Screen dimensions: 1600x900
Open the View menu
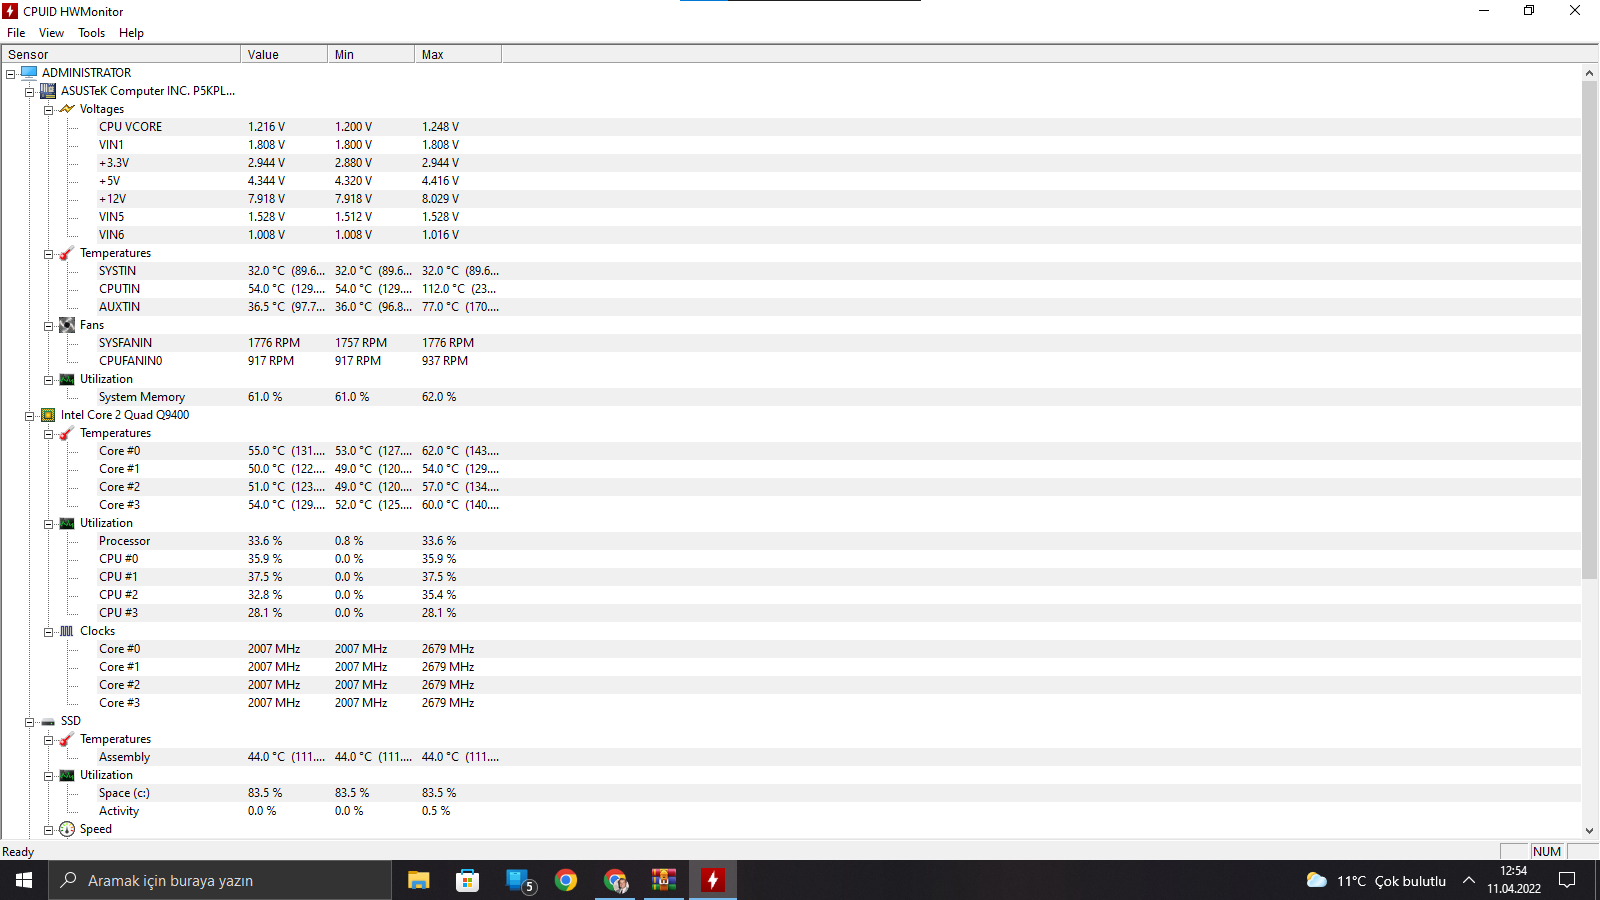[51, 33]
